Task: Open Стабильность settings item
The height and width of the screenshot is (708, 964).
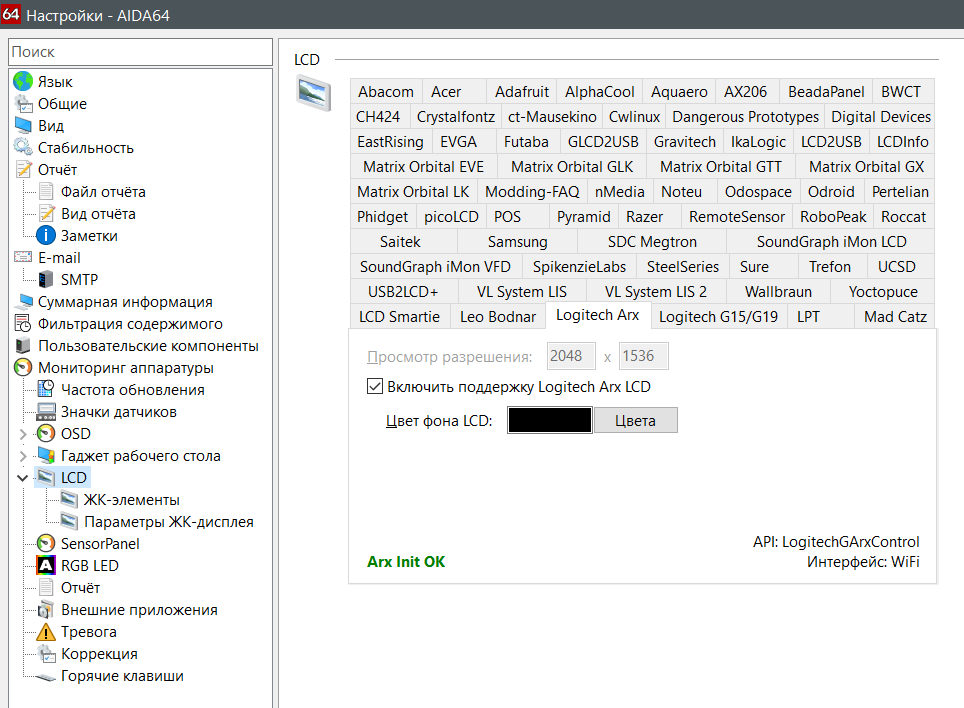Action: (85, 148)
